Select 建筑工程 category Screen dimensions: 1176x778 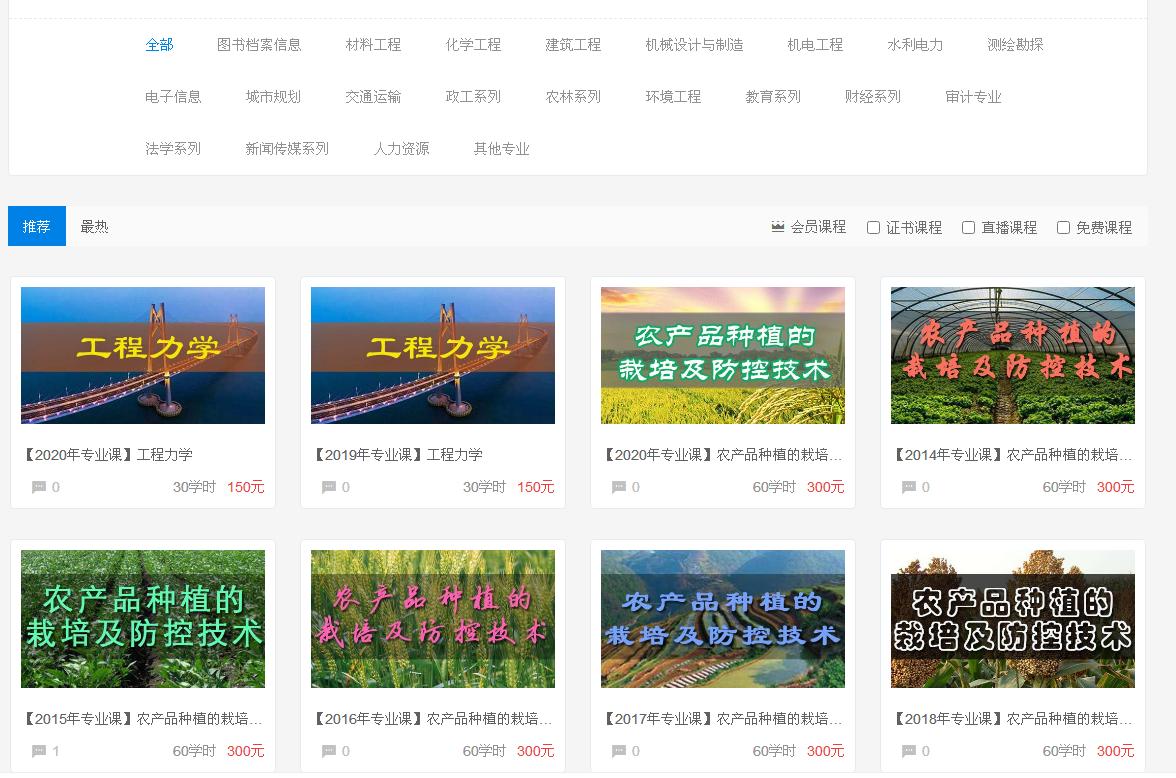click(573, 45)
